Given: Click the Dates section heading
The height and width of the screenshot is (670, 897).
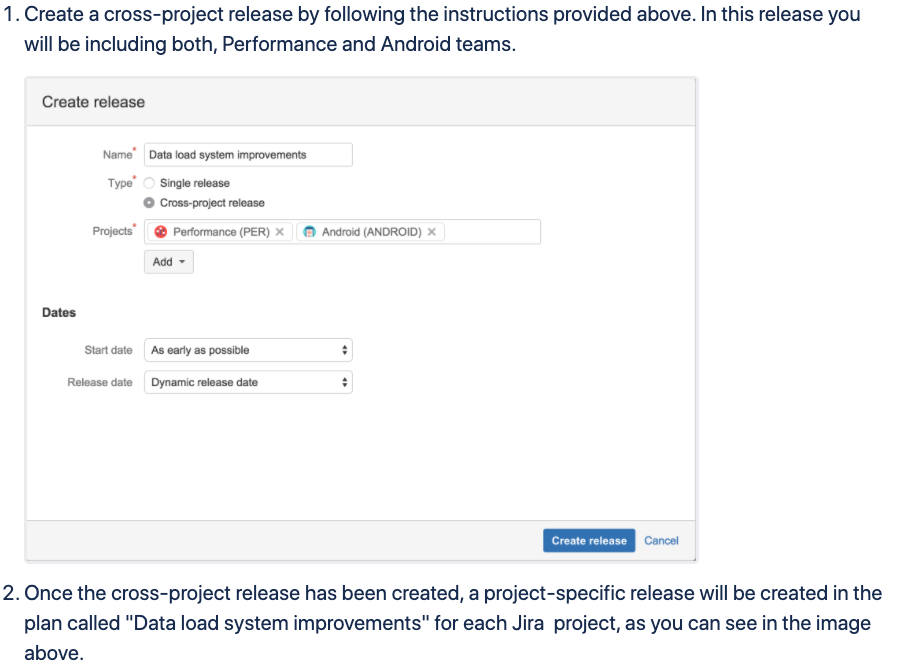Looking at the screenshot, I should tap(59, 312).
